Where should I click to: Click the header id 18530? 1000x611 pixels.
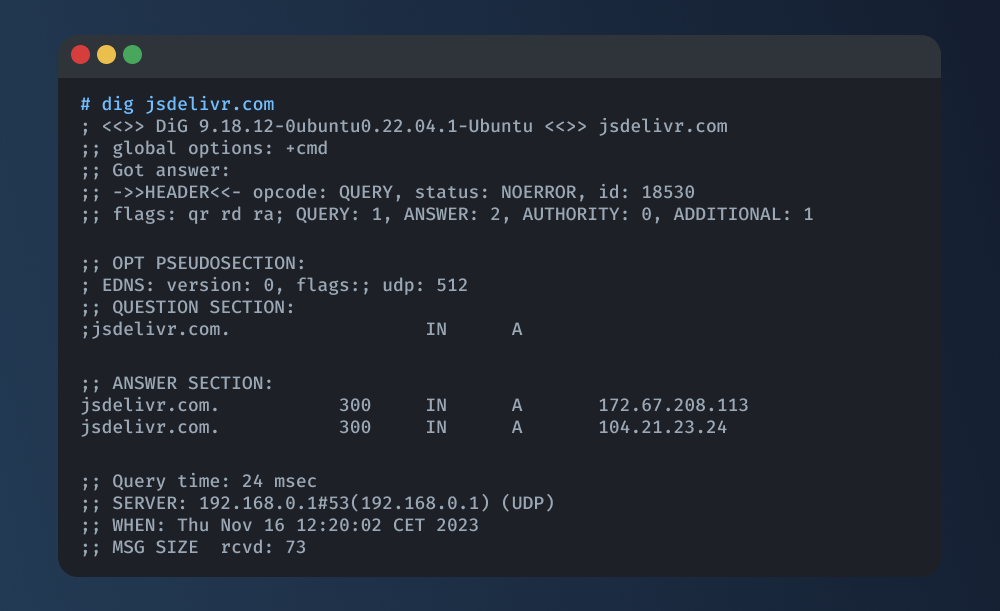point(668,192)
